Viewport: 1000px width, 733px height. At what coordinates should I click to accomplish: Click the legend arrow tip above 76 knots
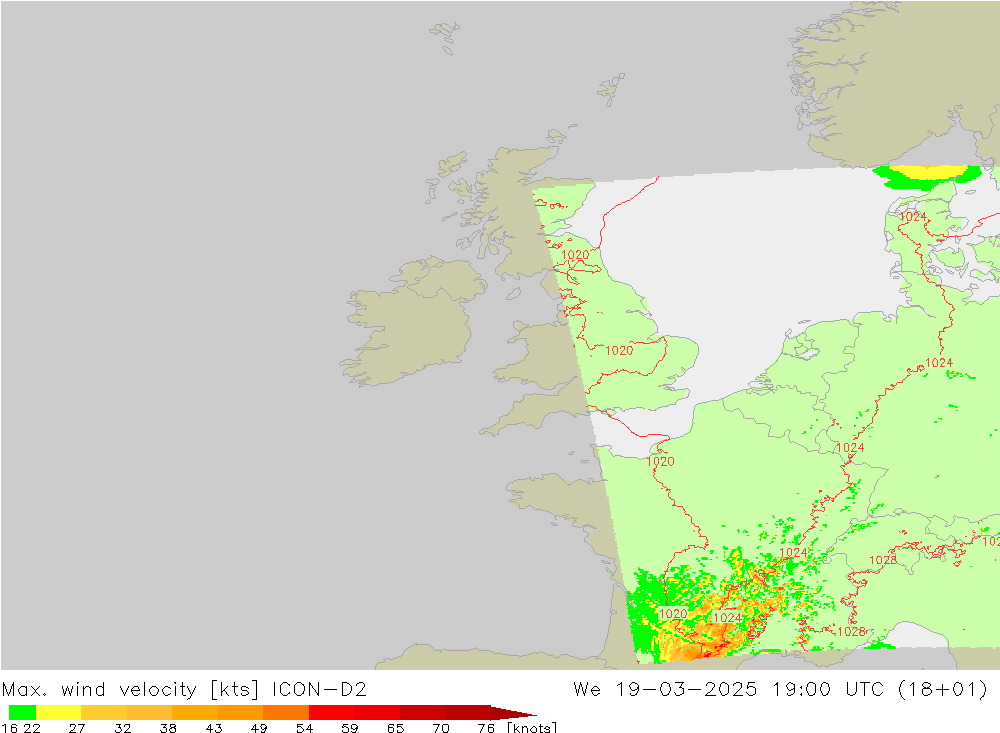click(513, 713)
